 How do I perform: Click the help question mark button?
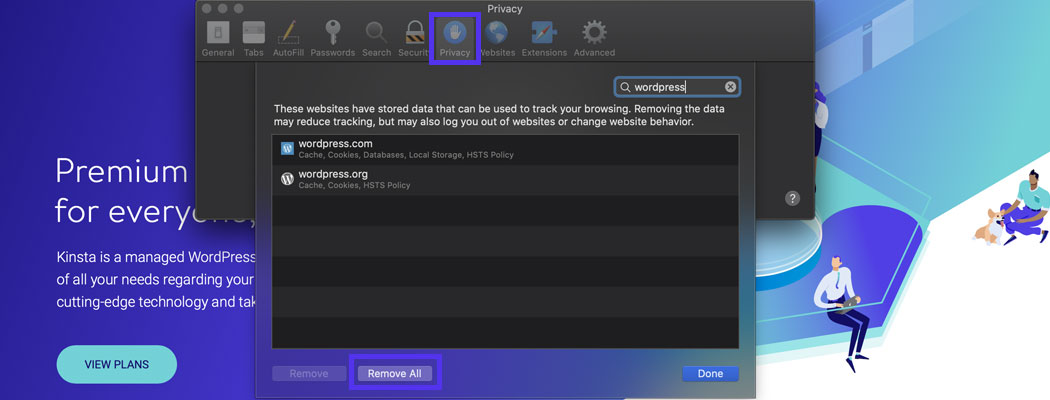(792, 198)
